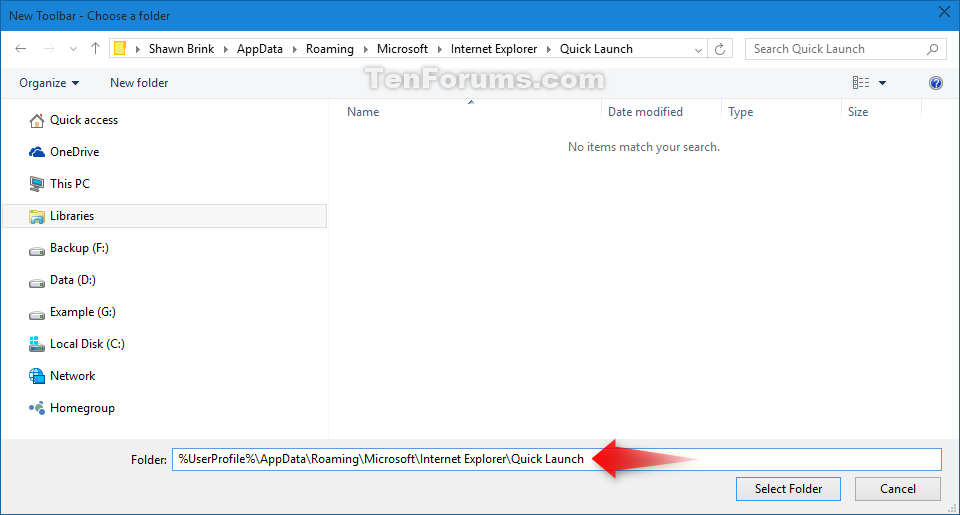The height and width of the screenshot is (515, 960).
Task: Expand the chevron after Microsoft breadcrumb
Action: tap(440, 50)
